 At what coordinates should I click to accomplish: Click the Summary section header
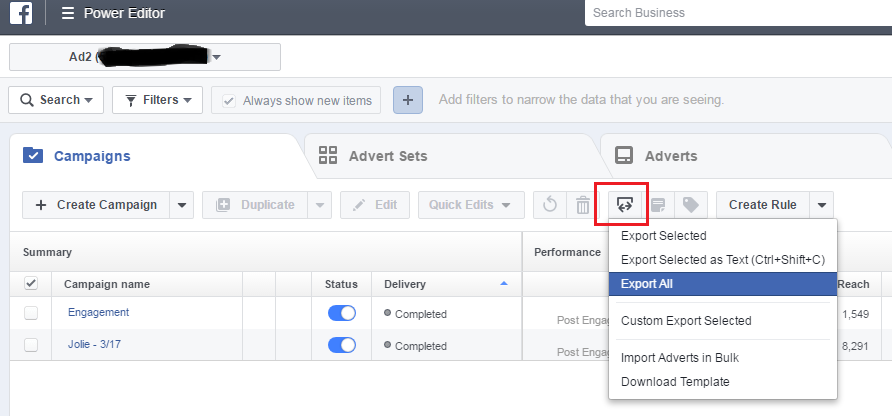pyautogui.click(x=47, y=252)
